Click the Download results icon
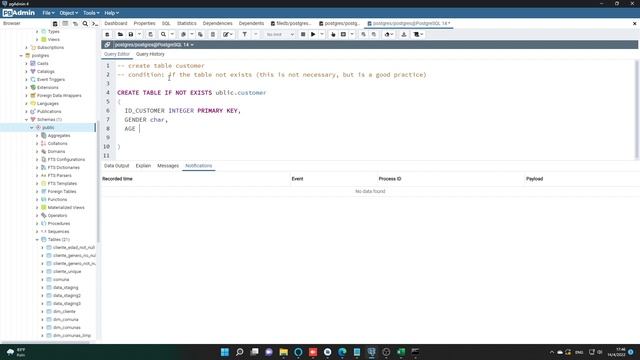This screenshot has height=360, width=640. click(404, 35)
